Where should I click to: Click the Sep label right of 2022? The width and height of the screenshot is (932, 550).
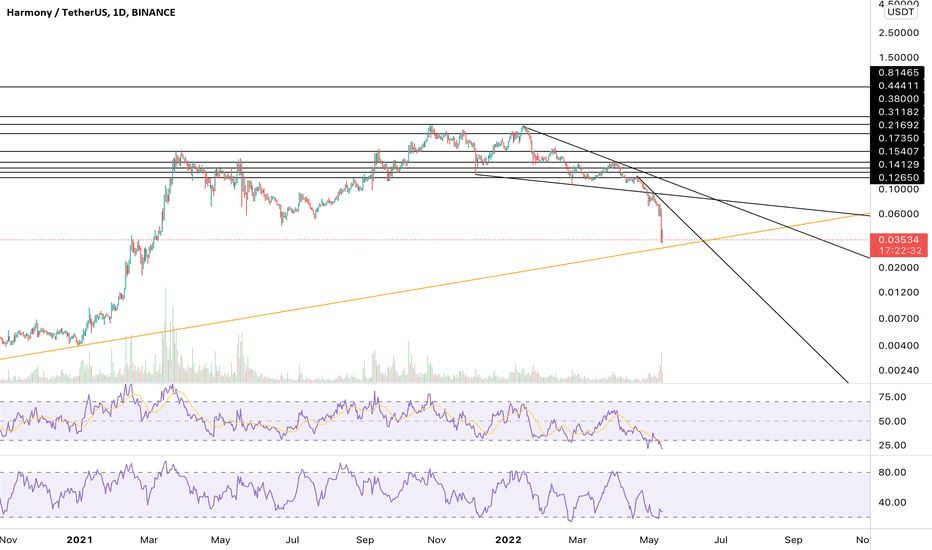(794, 540)
